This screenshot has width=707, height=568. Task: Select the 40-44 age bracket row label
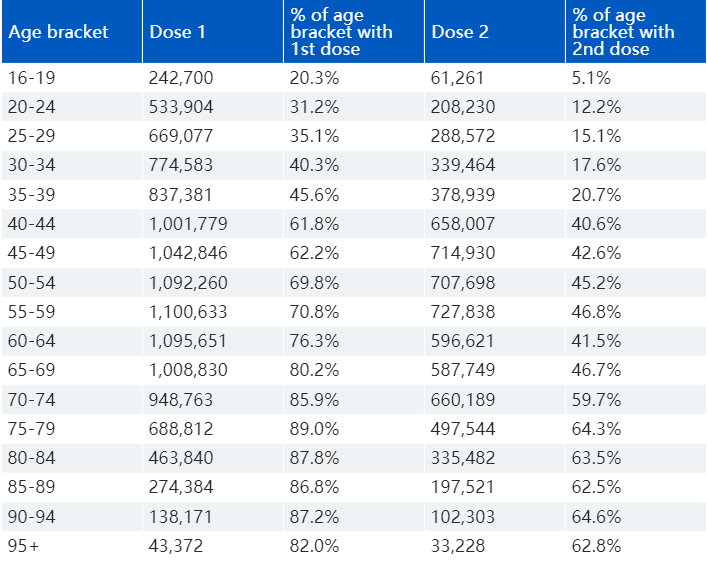point(32,224)
